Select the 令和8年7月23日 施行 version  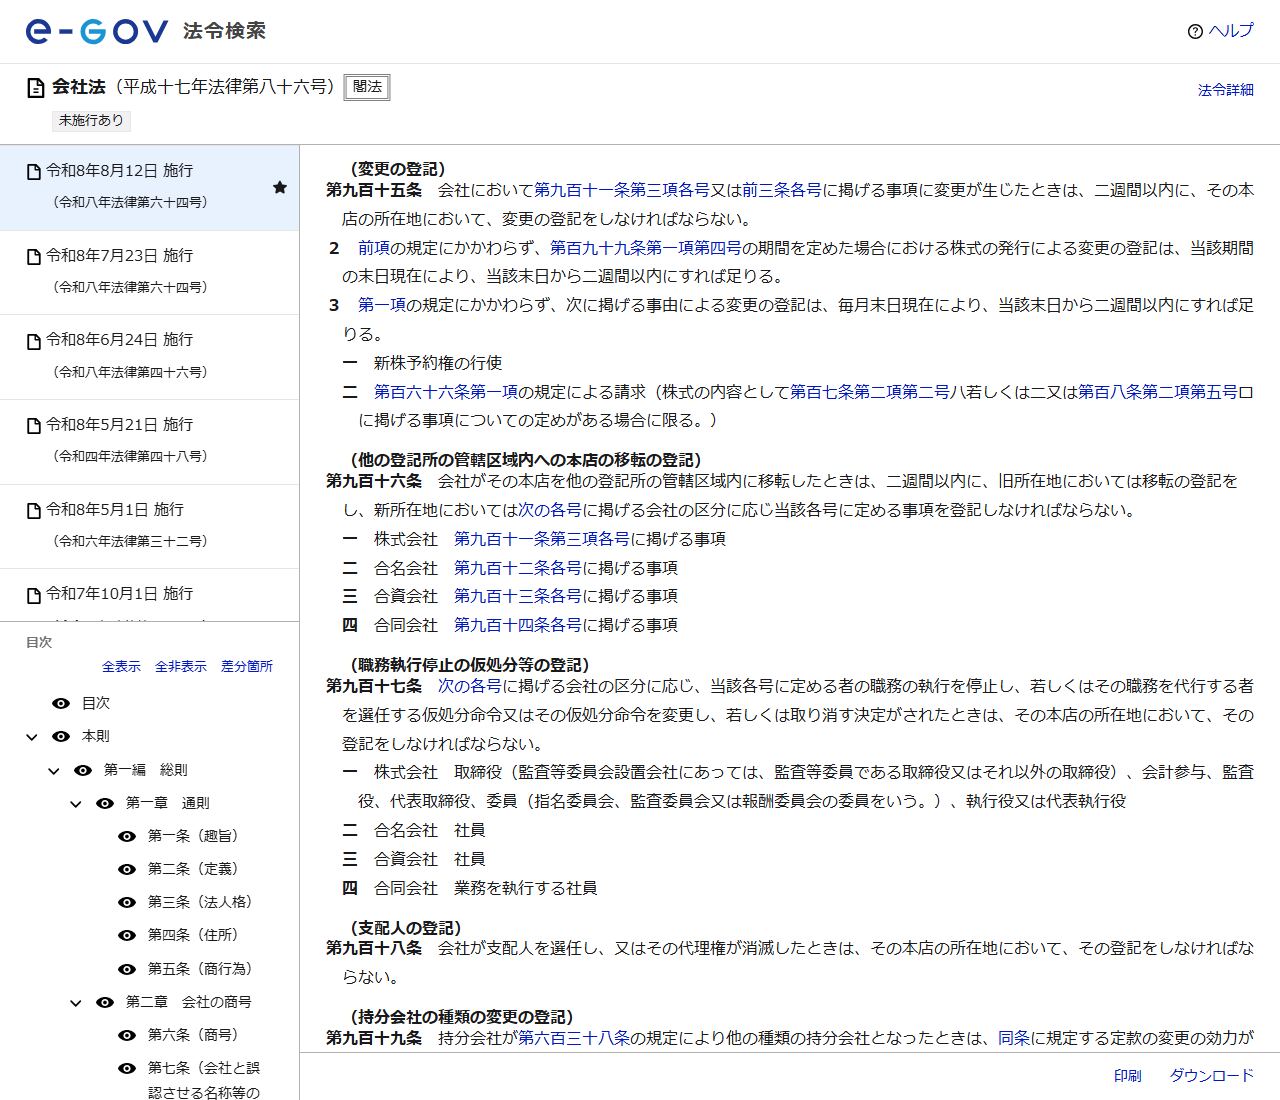150,272
